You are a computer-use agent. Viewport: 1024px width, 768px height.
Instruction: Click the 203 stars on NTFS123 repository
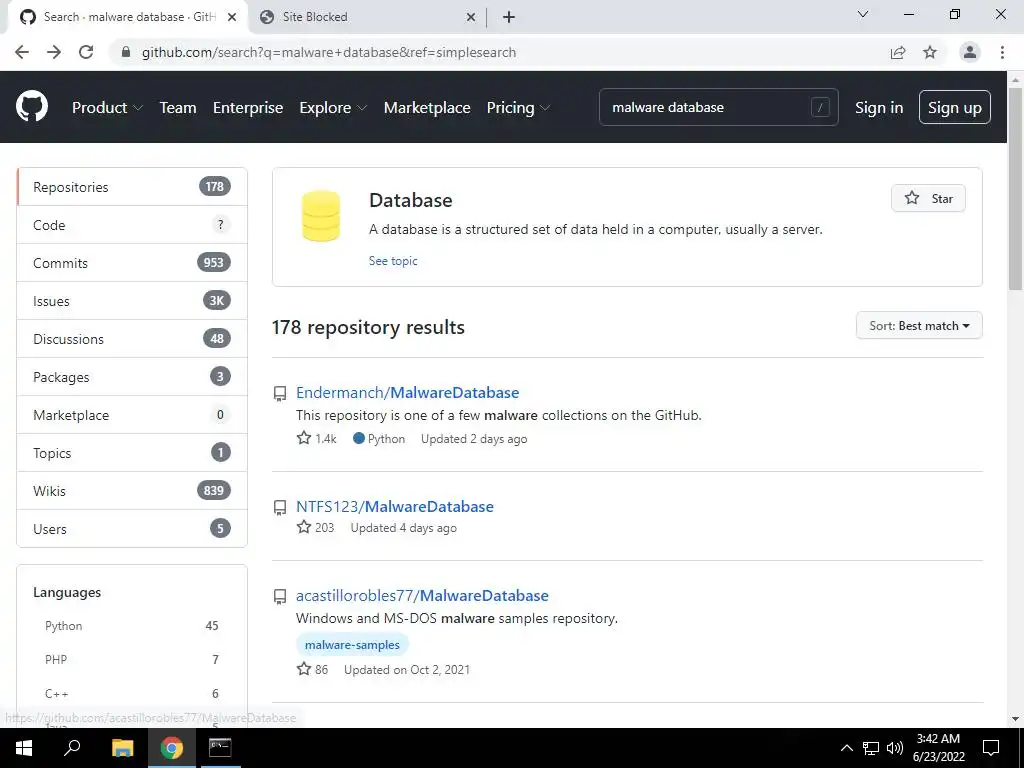pyautogui.click(x=315, y=527)
